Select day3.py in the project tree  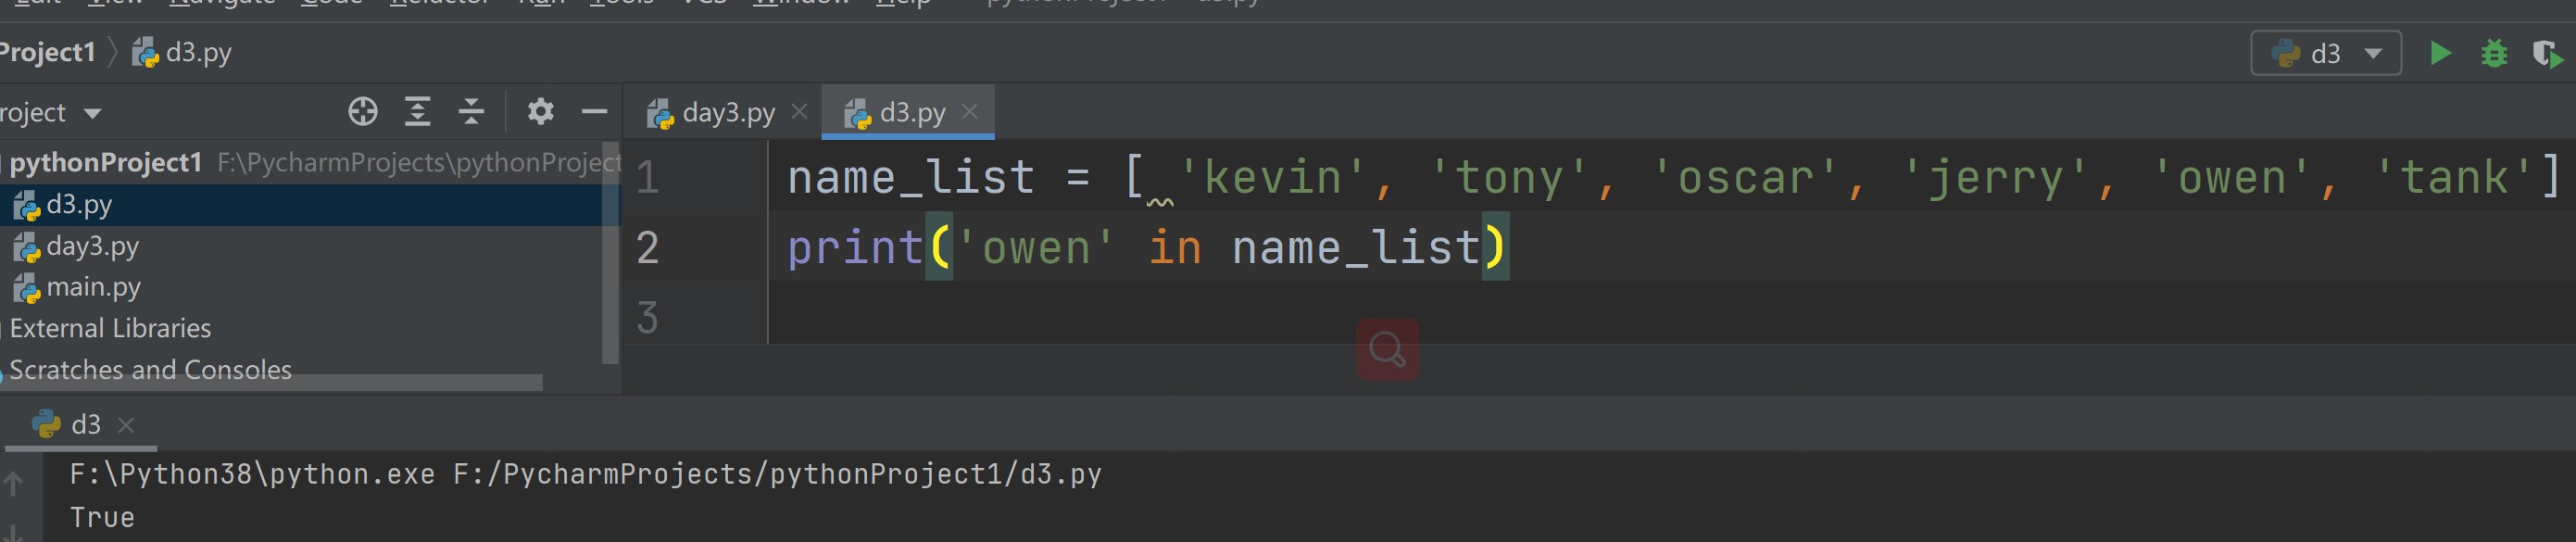[x=92, y=246]
